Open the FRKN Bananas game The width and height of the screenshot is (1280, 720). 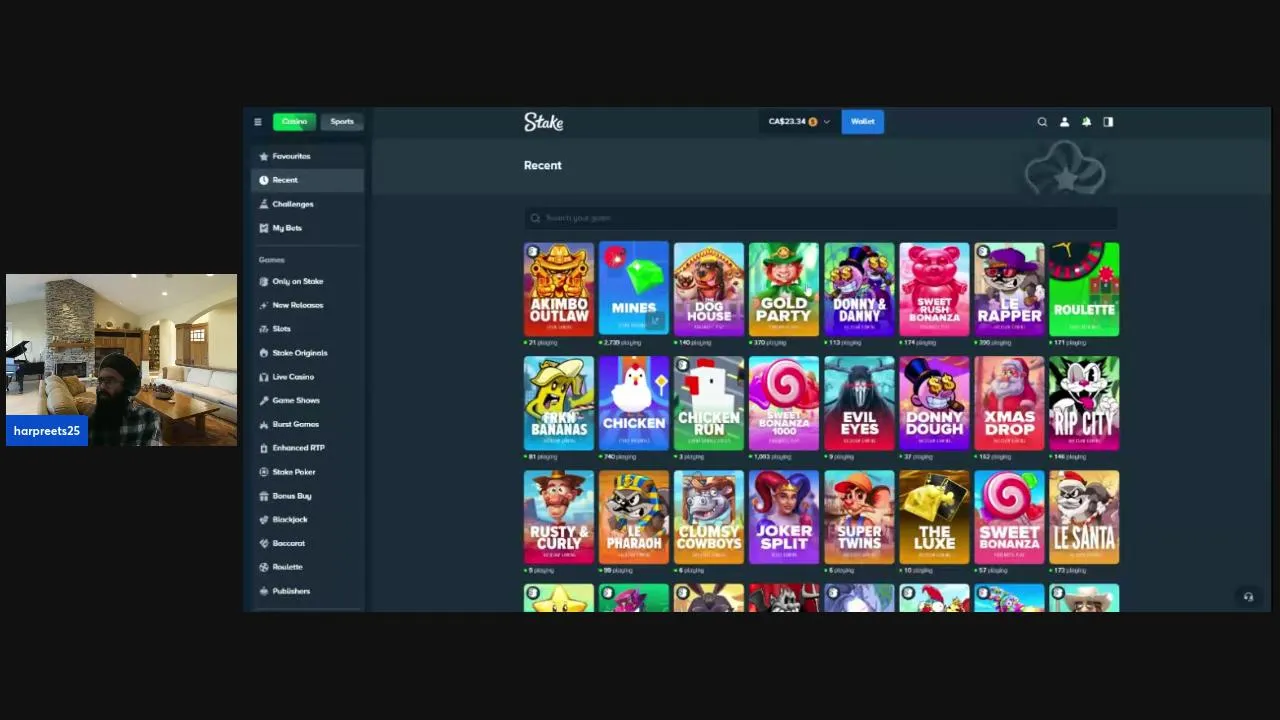(x=559, y=403)
